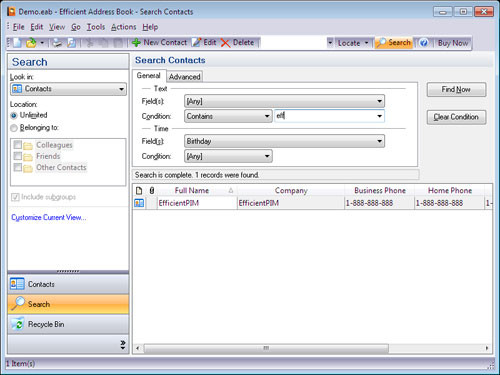Click the Open file folder icon

tap(31, 43)
